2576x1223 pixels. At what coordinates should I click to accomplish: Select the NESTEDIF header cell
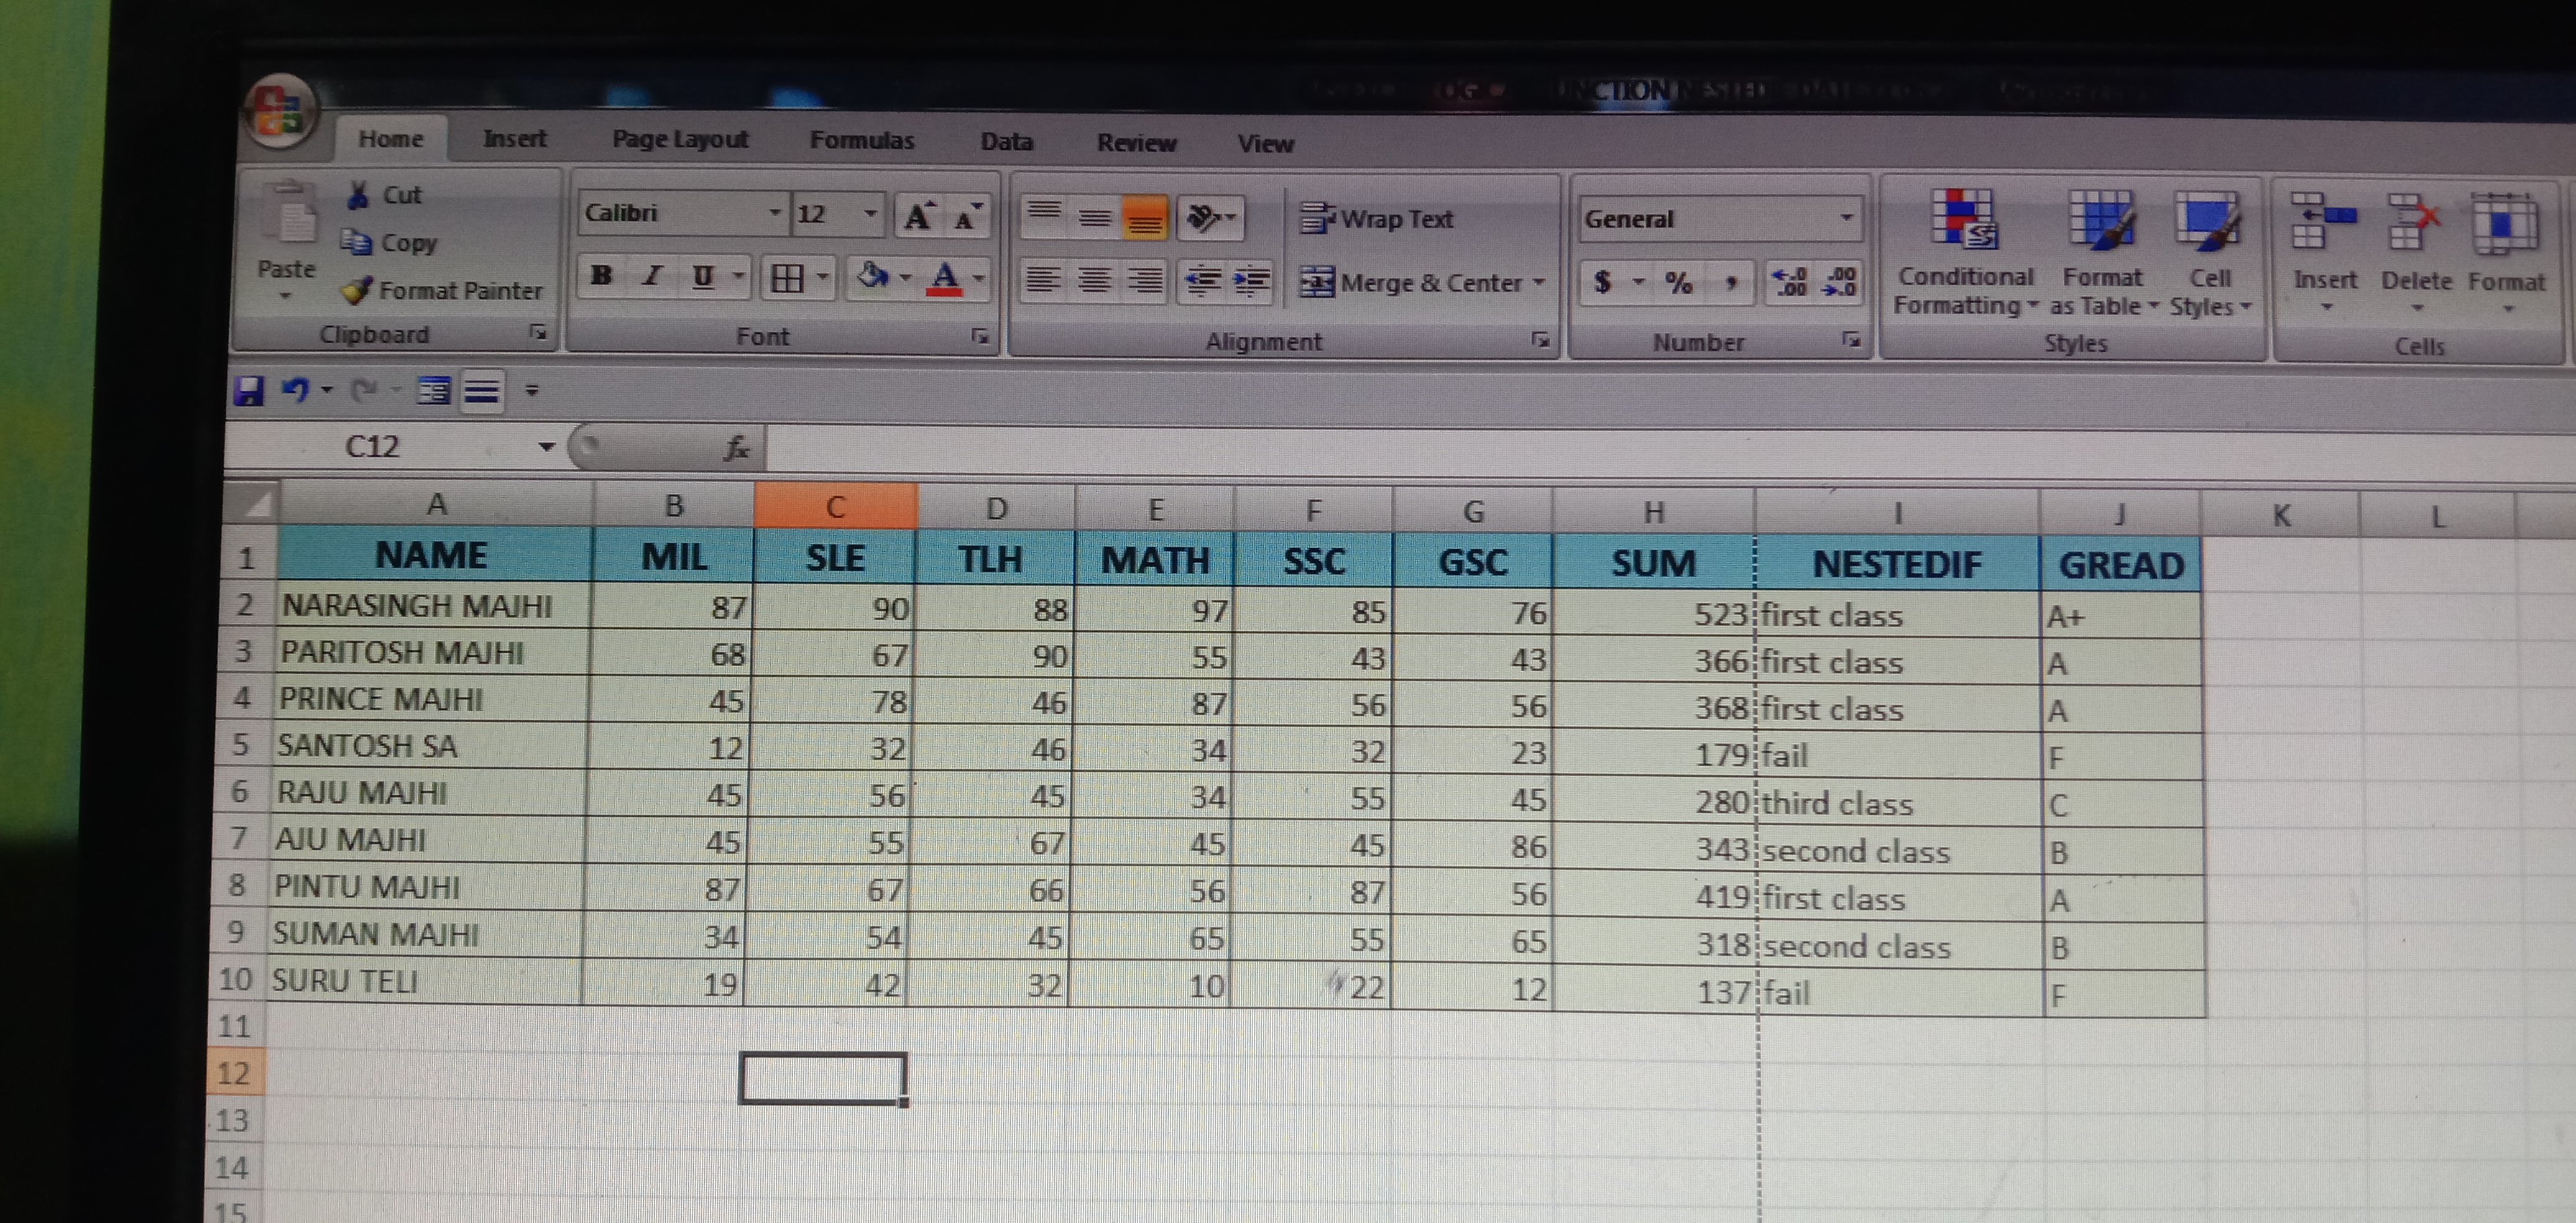[1896, 564]
